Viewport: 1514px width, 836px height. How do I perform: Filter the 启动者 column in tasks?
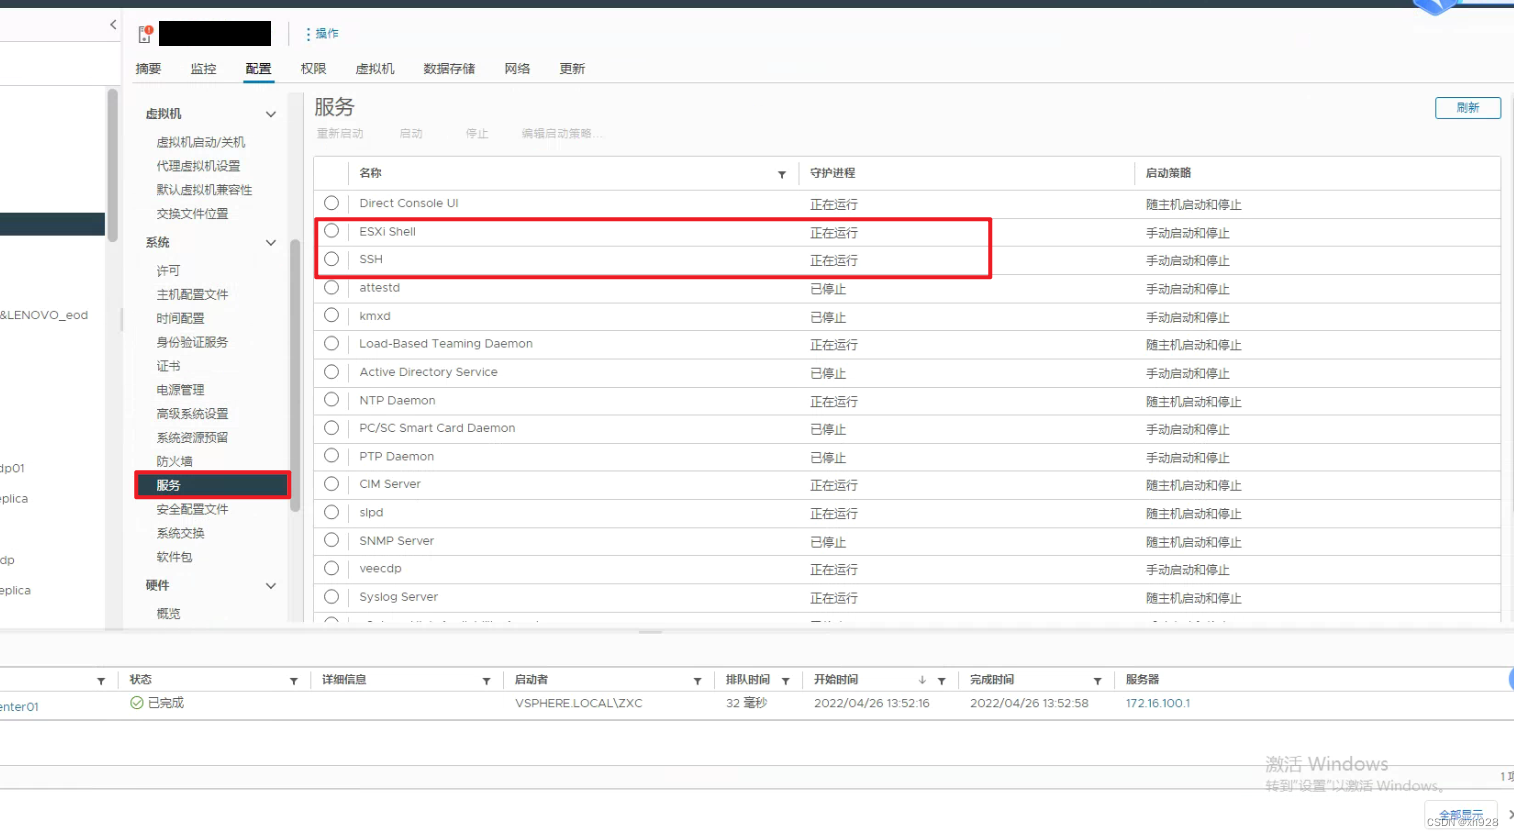point(697,681)
